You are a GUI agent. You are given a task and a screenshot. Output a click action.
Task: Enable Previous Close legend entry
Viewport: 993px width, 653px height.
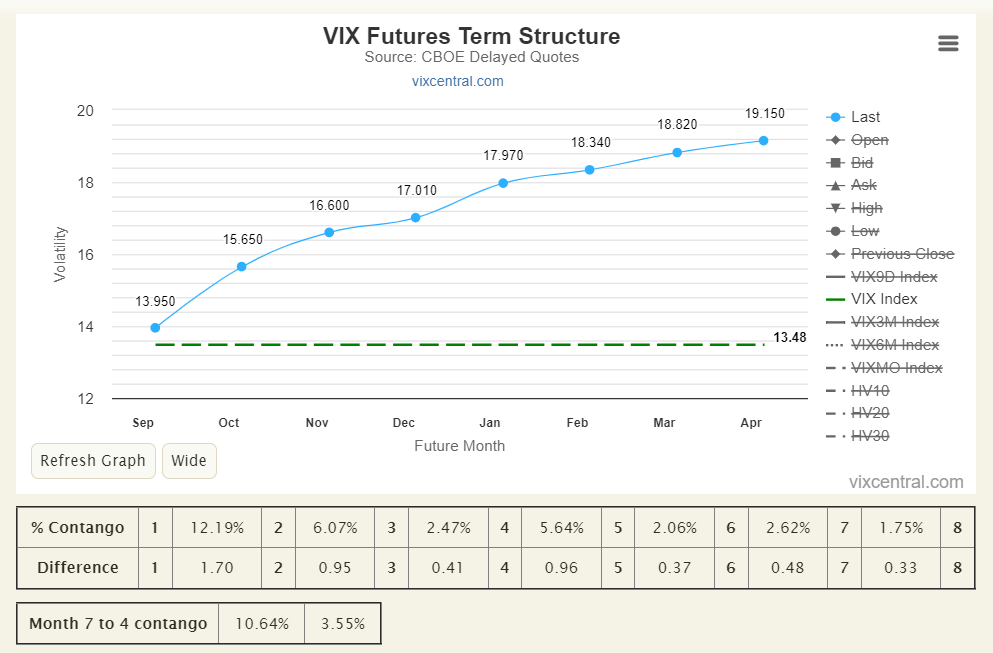click(890, 254)
